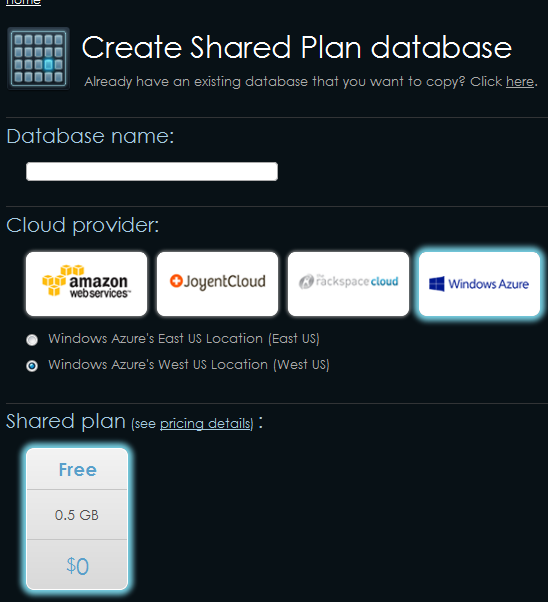This screenshot has width=548, height=602.
Task: Select the Amazon Web Services provider tile
Action: click(86, 284)
